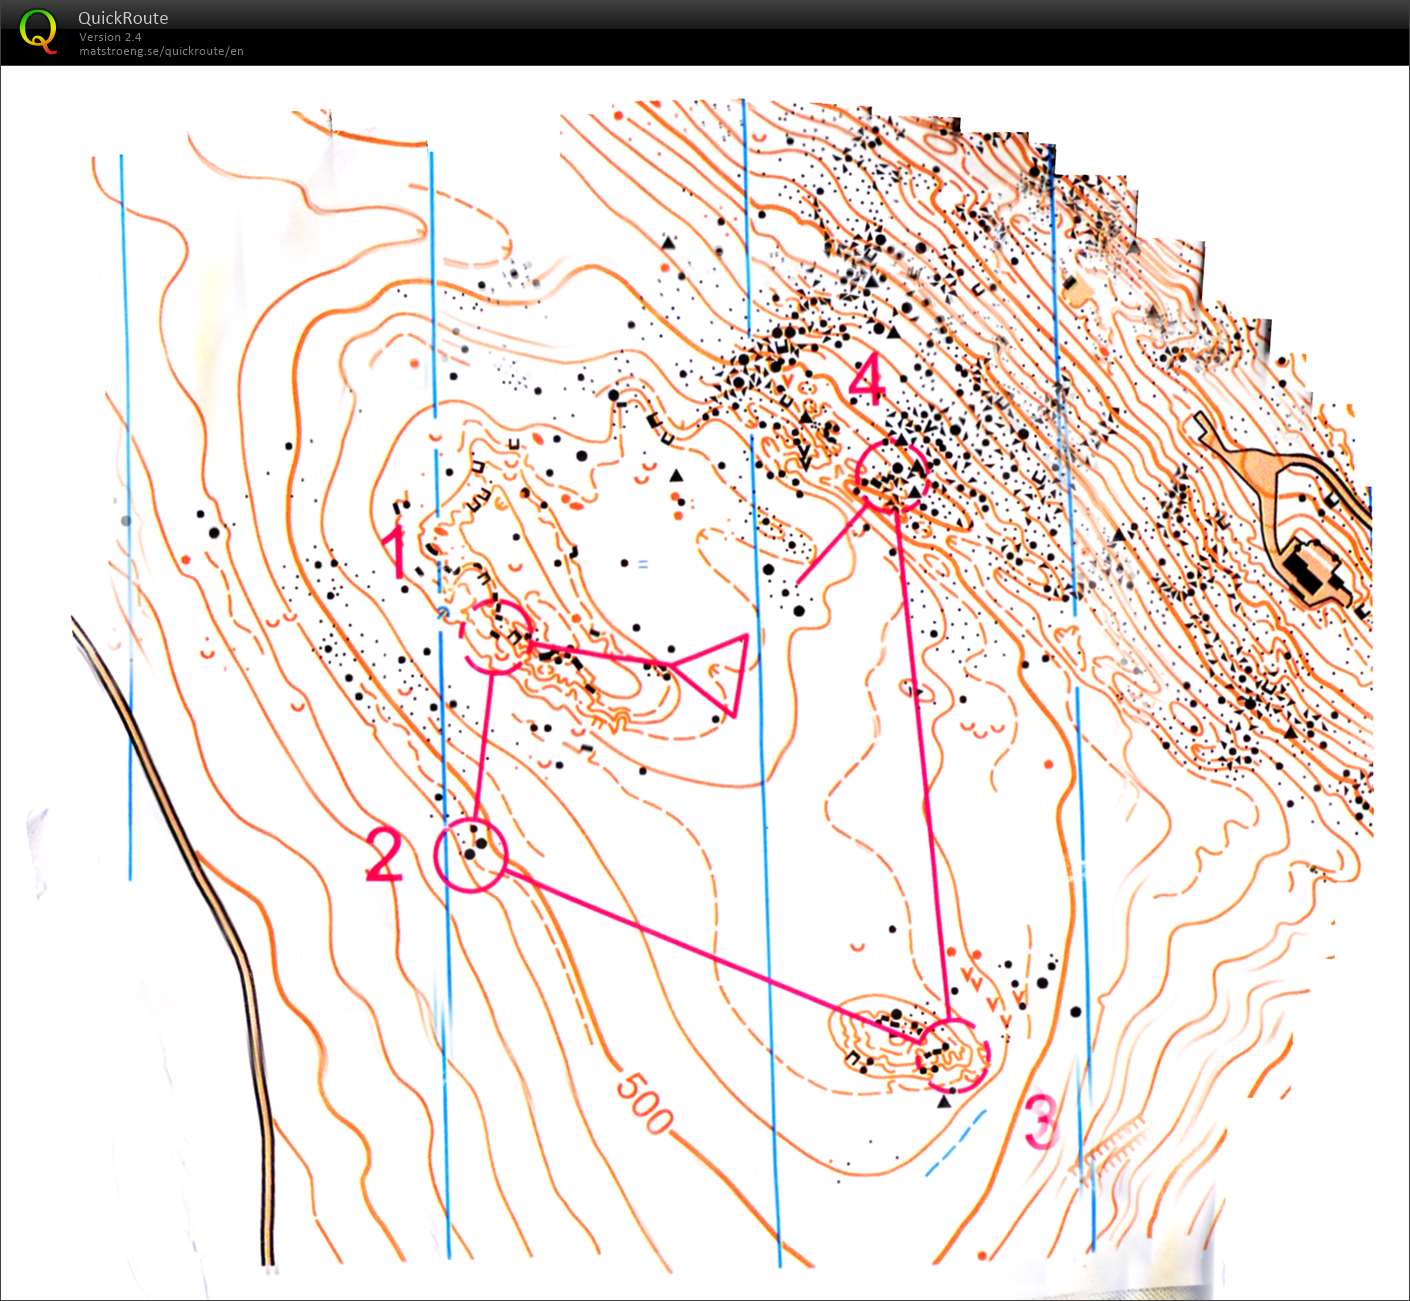Click control circle 3 on the map
Screen dimensions: 1410x1301
tap(953, 1055)
